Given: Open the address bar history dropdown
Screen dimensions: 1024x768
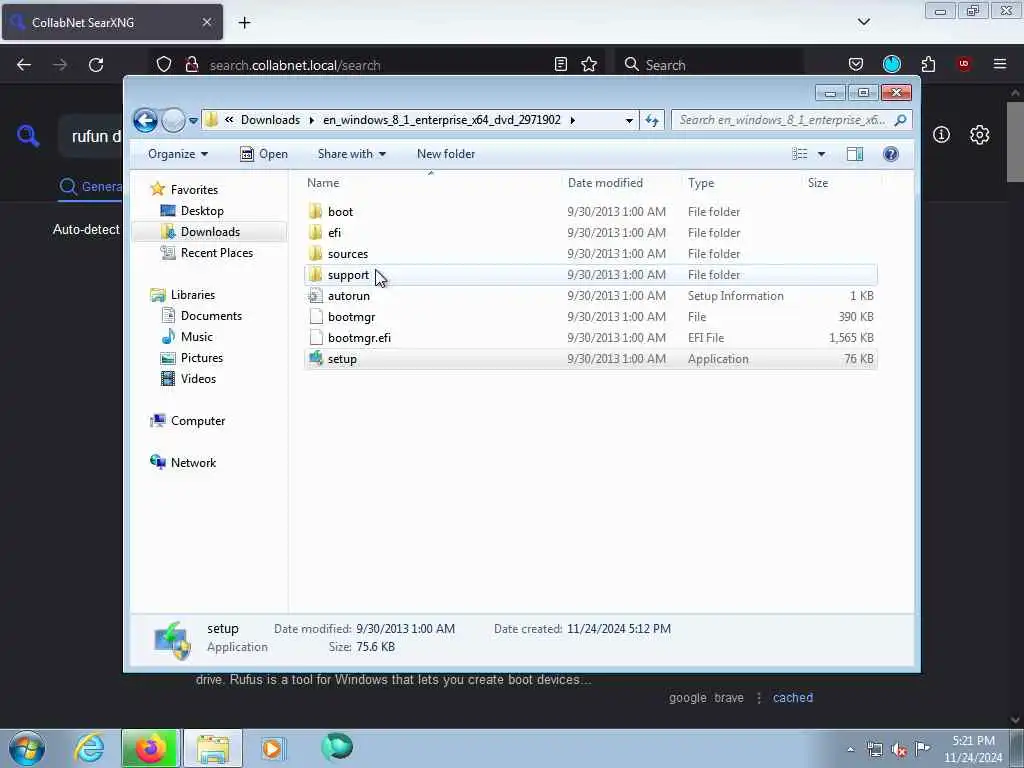Looking at the screenshot, I should [629, 120].
